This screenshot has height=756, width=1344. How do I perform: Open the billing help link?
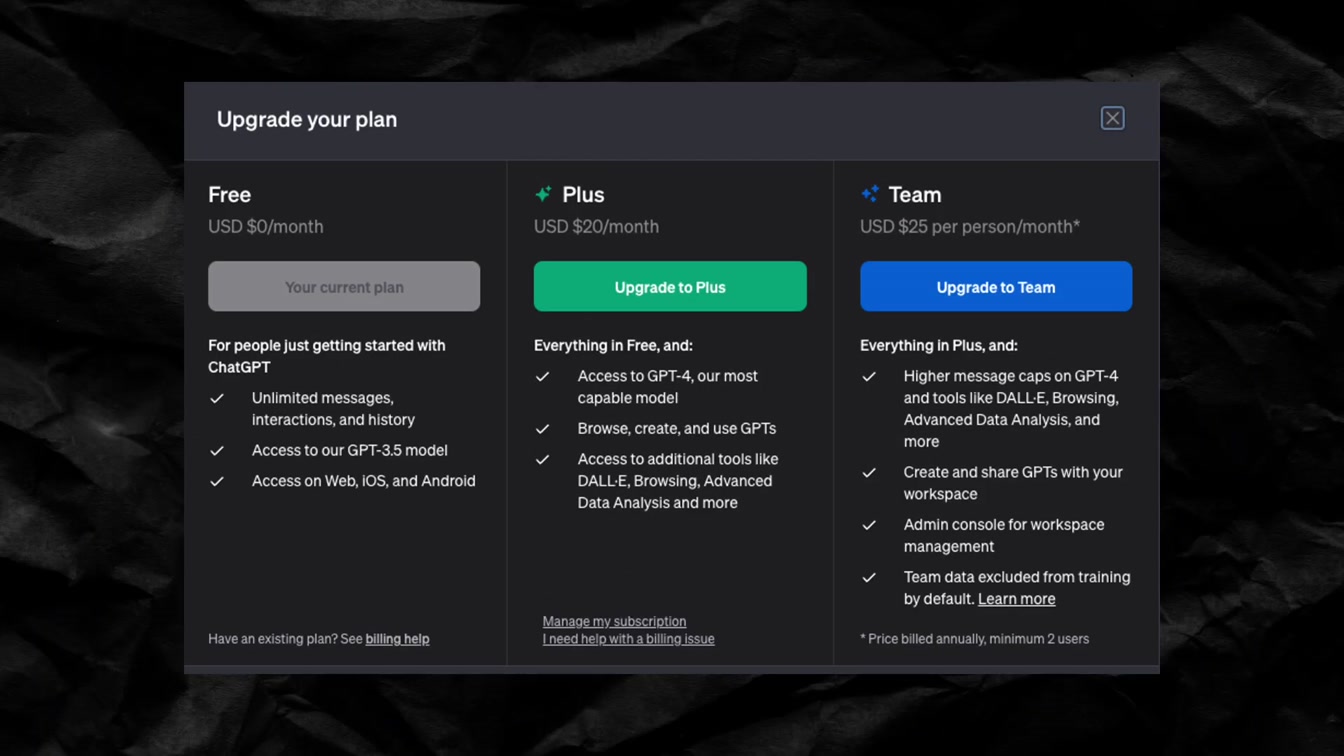click(397, 639)
